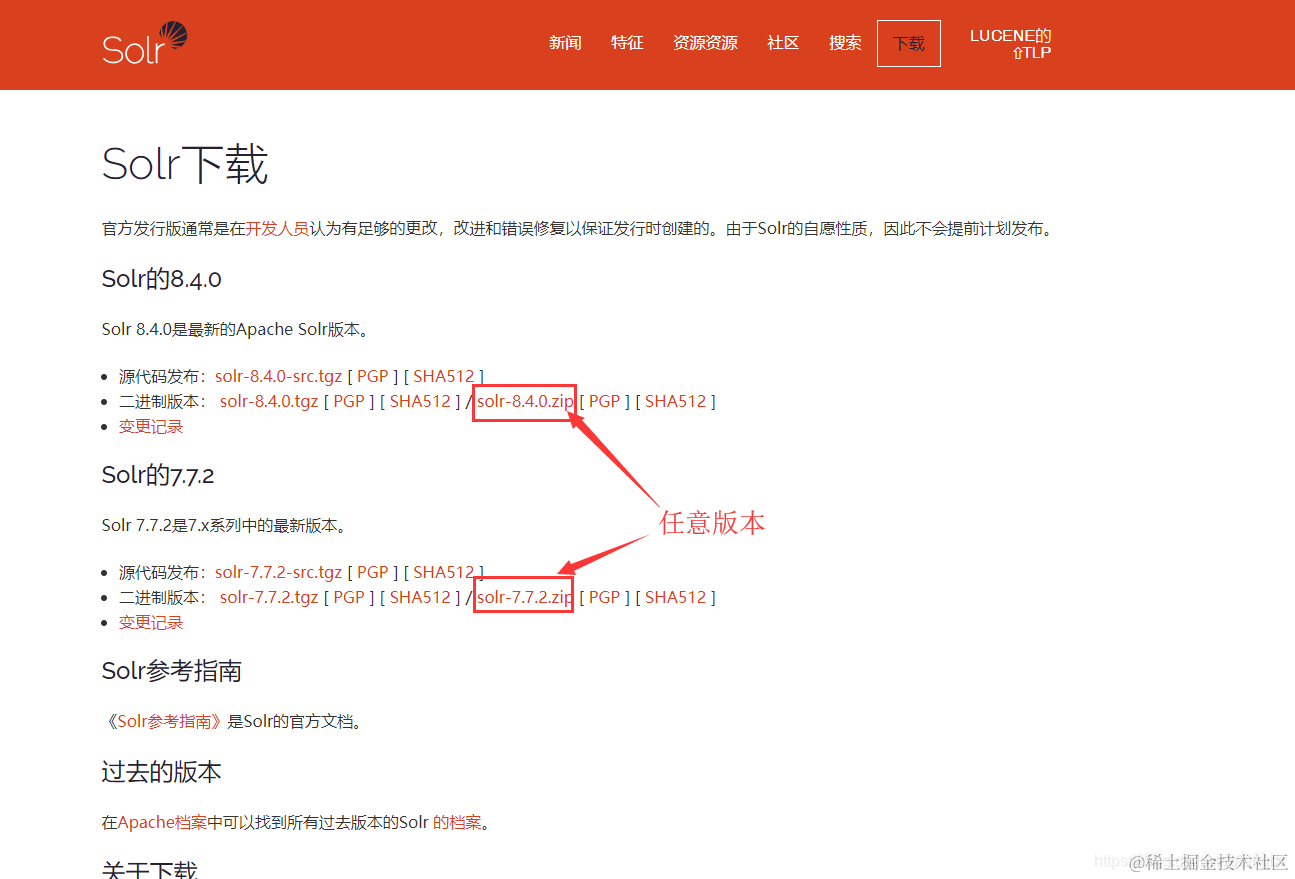Image resolution: width=1295 pixels, height=879 pixels.
Task: Click the Solr的8.4.0 heading
Action: click(x=161, y=279)
